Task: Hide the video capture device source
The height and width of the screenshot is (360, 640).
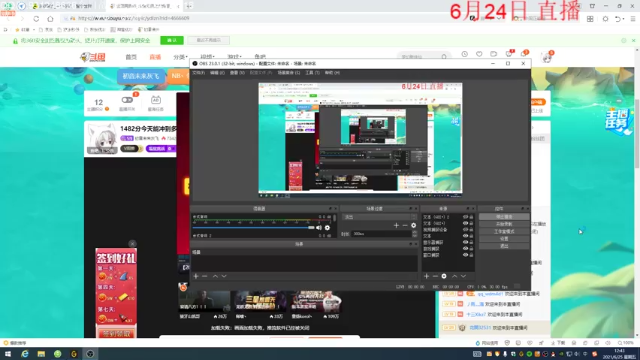Action: 465,230
